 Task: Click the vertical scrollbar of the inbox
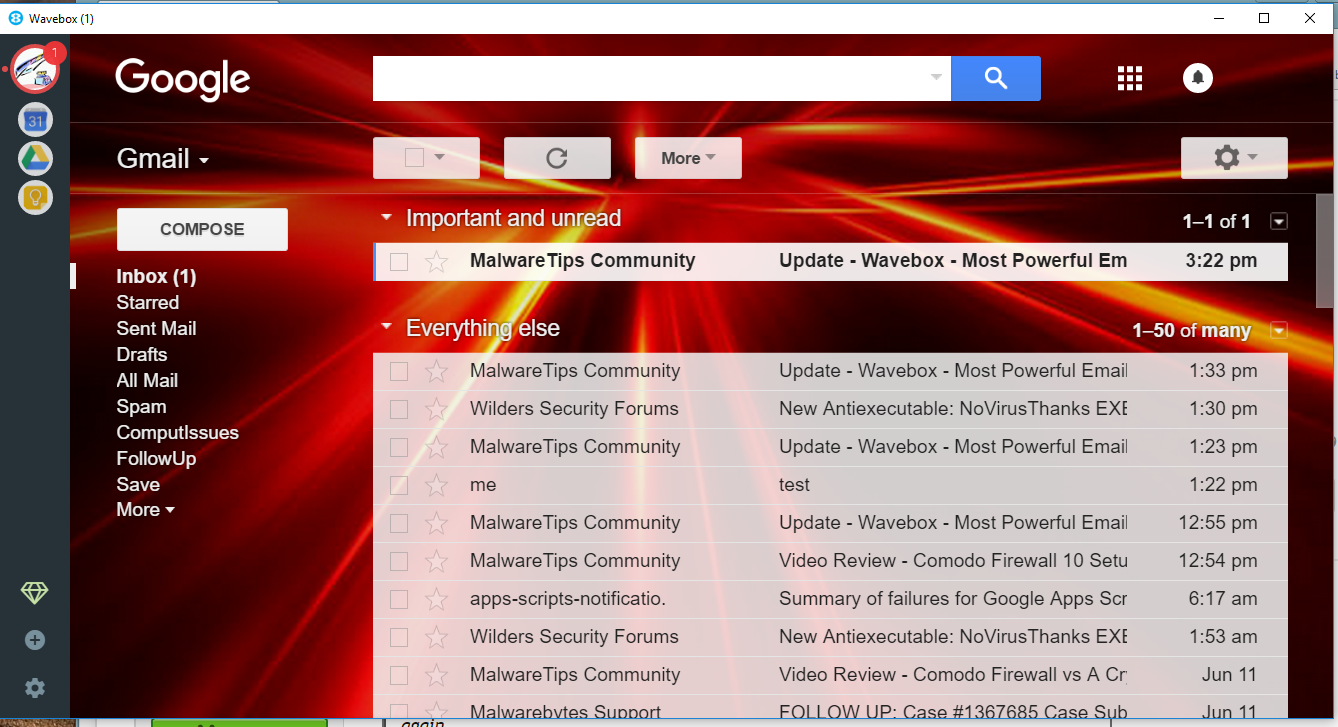[x=1325, y=250]
